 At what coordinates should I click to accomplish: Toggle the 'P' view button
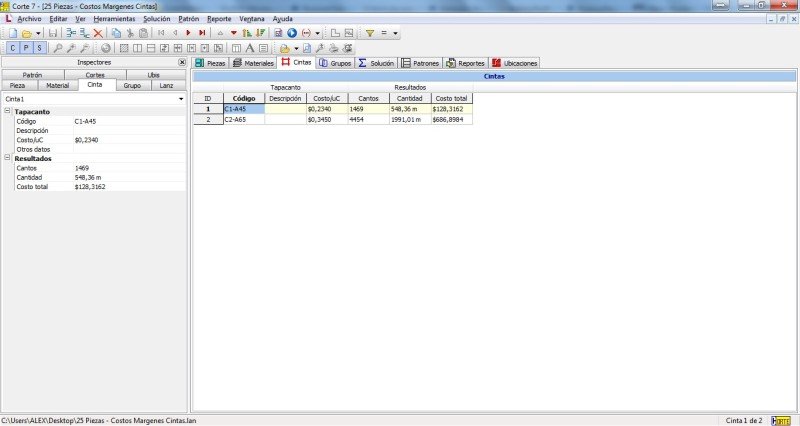tap(26, 47)
